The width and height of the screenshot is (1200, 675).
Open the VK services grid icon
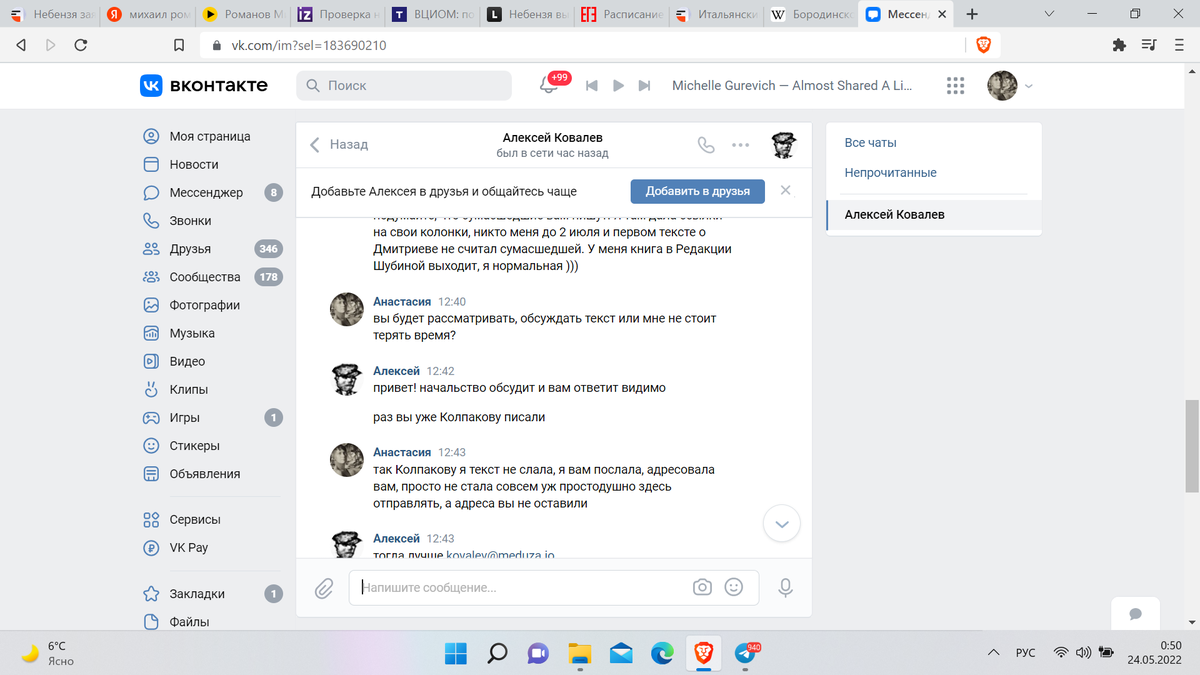coord(954,86)
